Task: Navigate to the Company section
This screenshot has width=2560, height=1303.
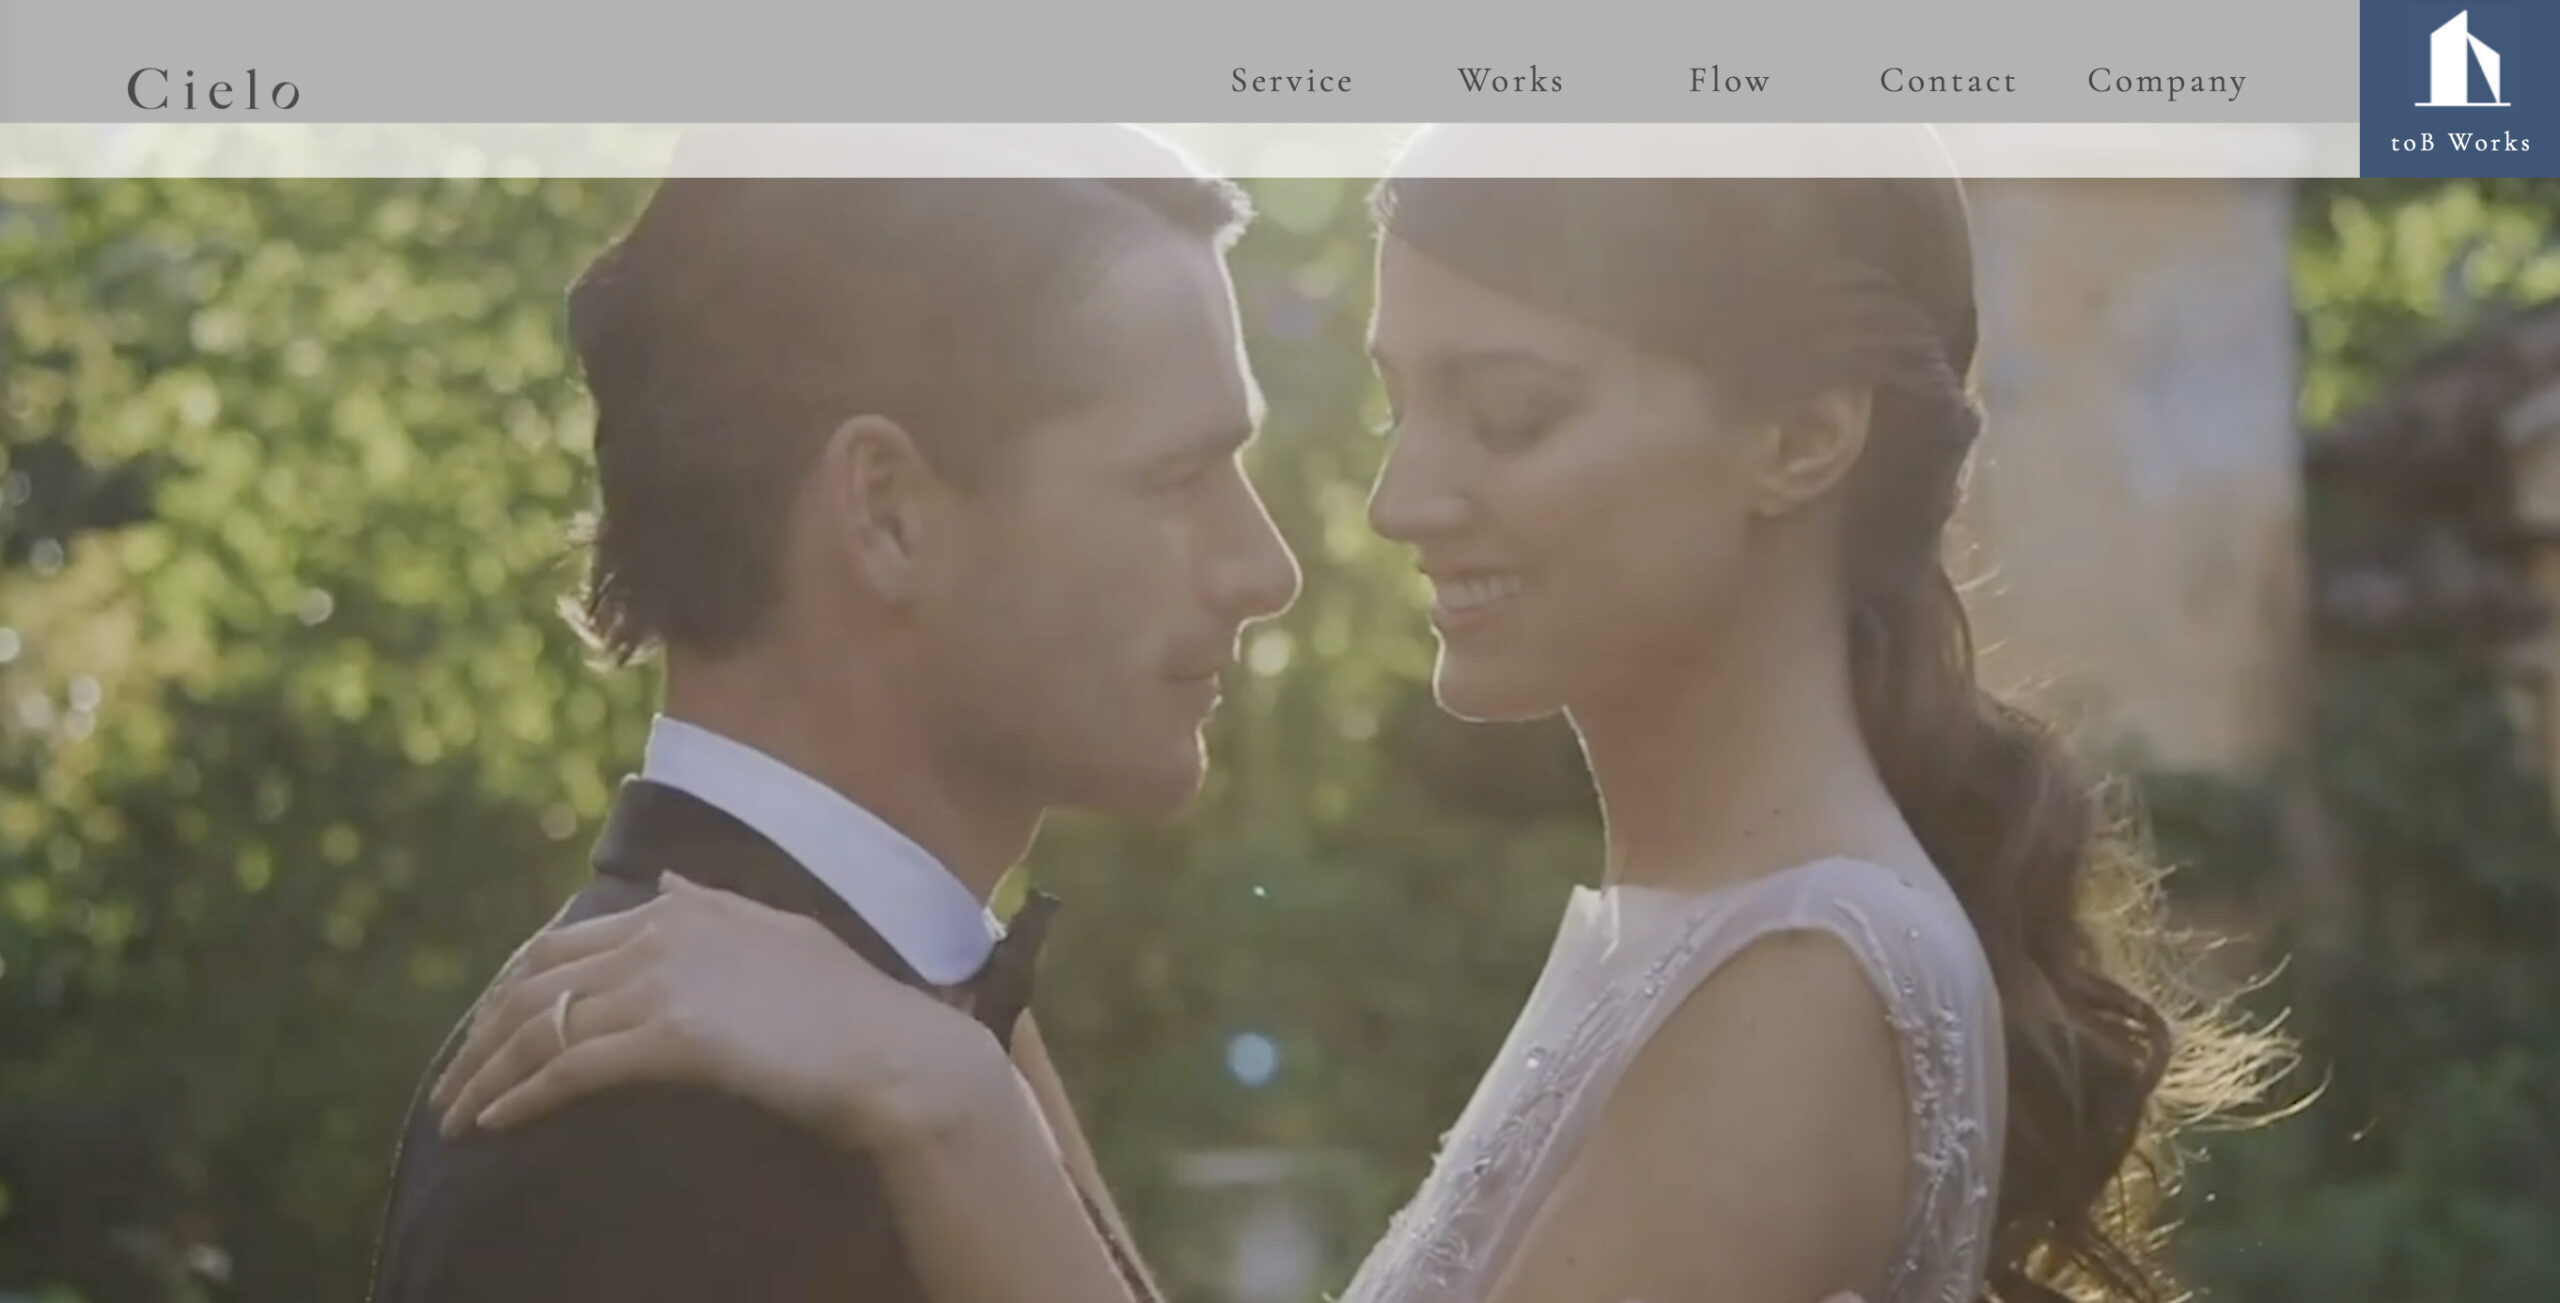Action: [2166, 82]
